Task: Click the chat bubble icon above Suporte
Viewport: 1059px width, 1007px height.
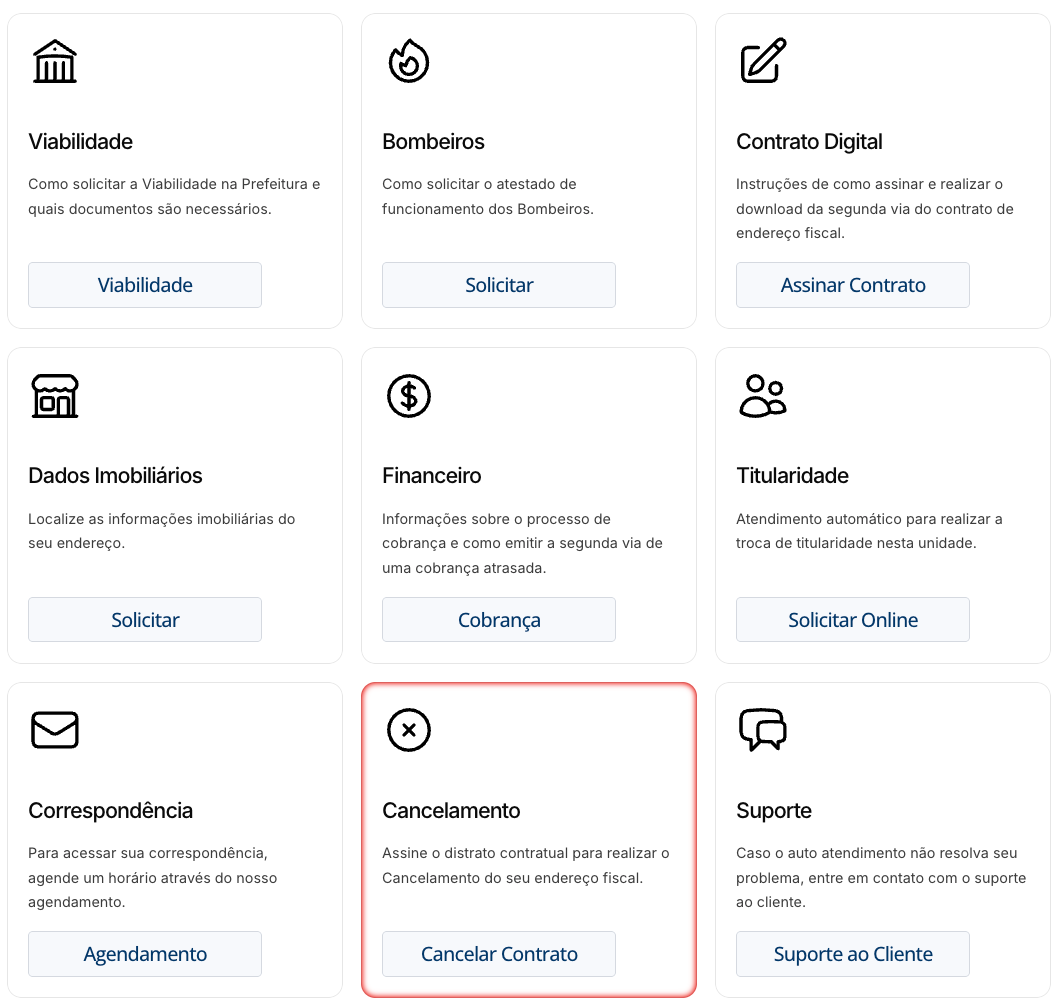Action: tap(762, 730)
